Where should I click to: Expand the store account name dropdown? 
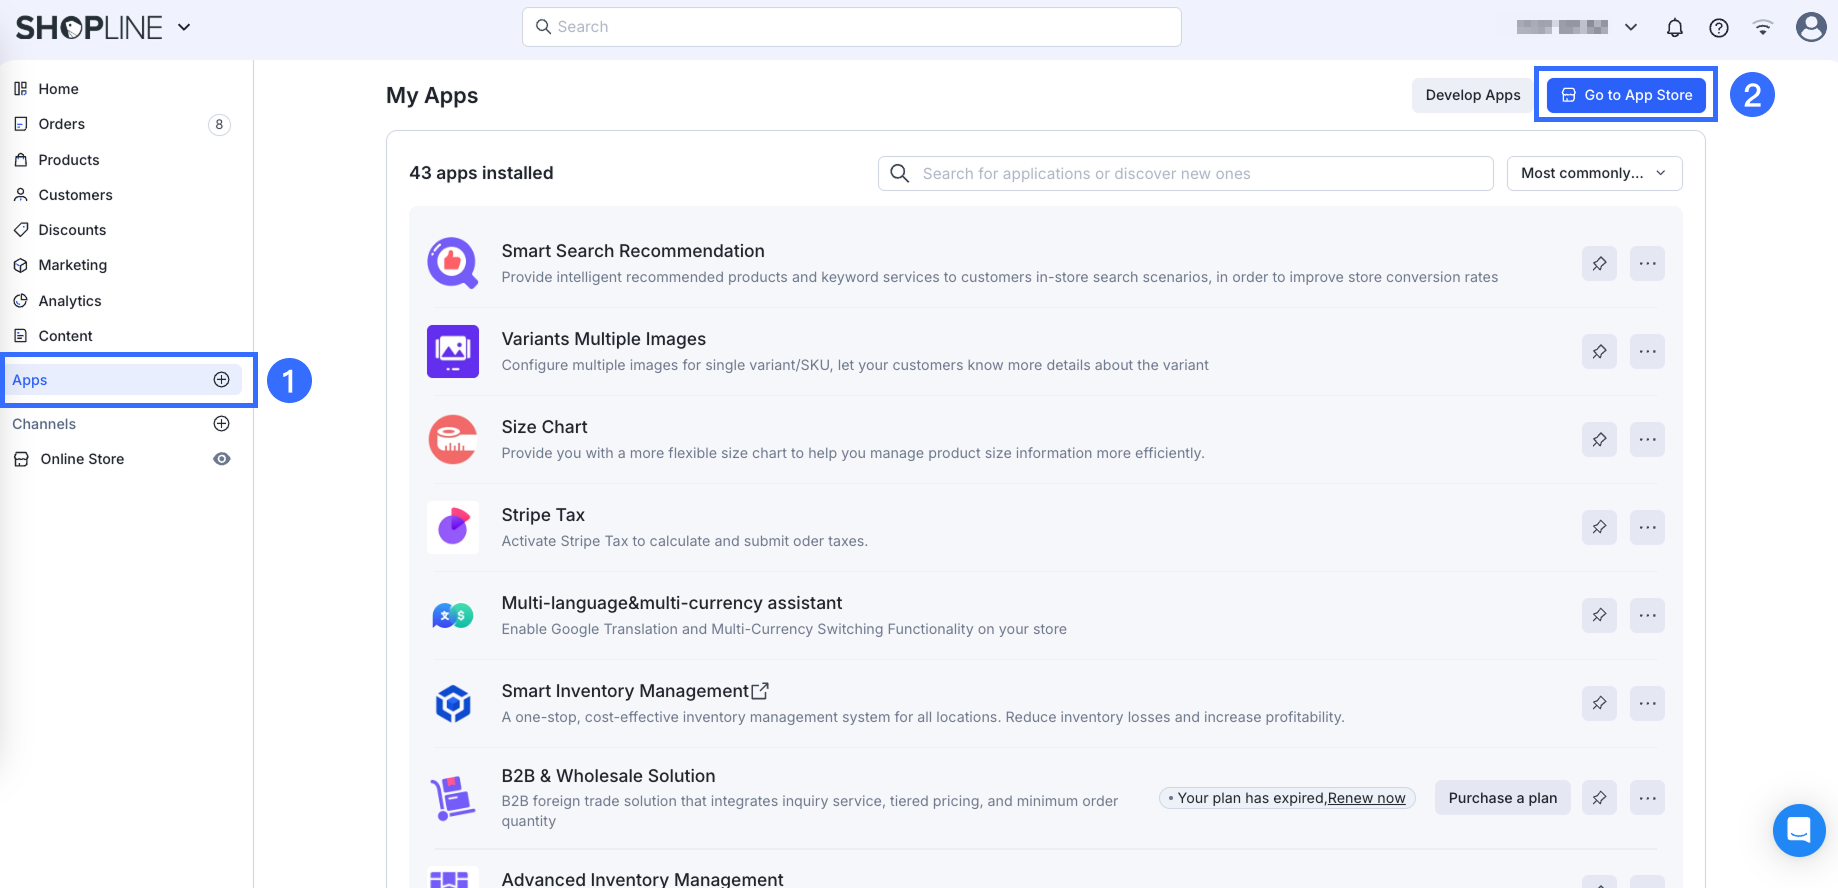click(1630, 27)
